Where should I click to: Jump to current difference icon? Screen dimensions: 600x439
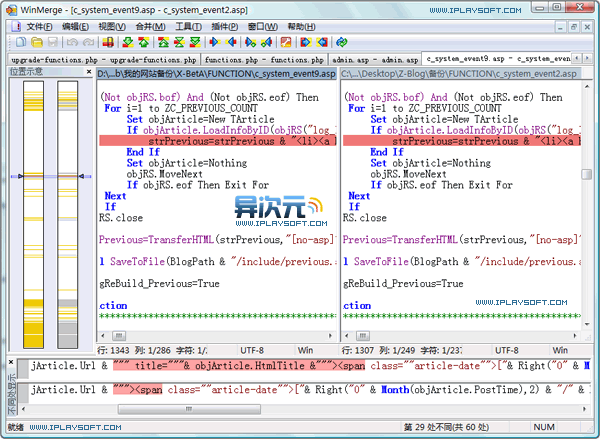[179, 42]
